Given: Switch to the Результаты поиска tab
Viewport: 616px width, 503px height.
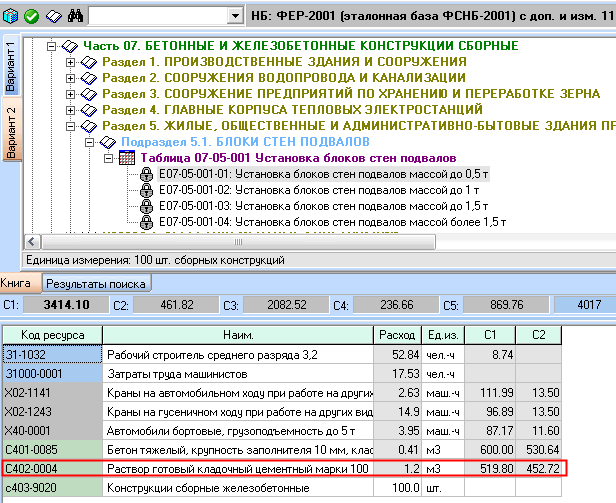Looking at the screenshot, I should pyautogui.click(x=79, y=283).
